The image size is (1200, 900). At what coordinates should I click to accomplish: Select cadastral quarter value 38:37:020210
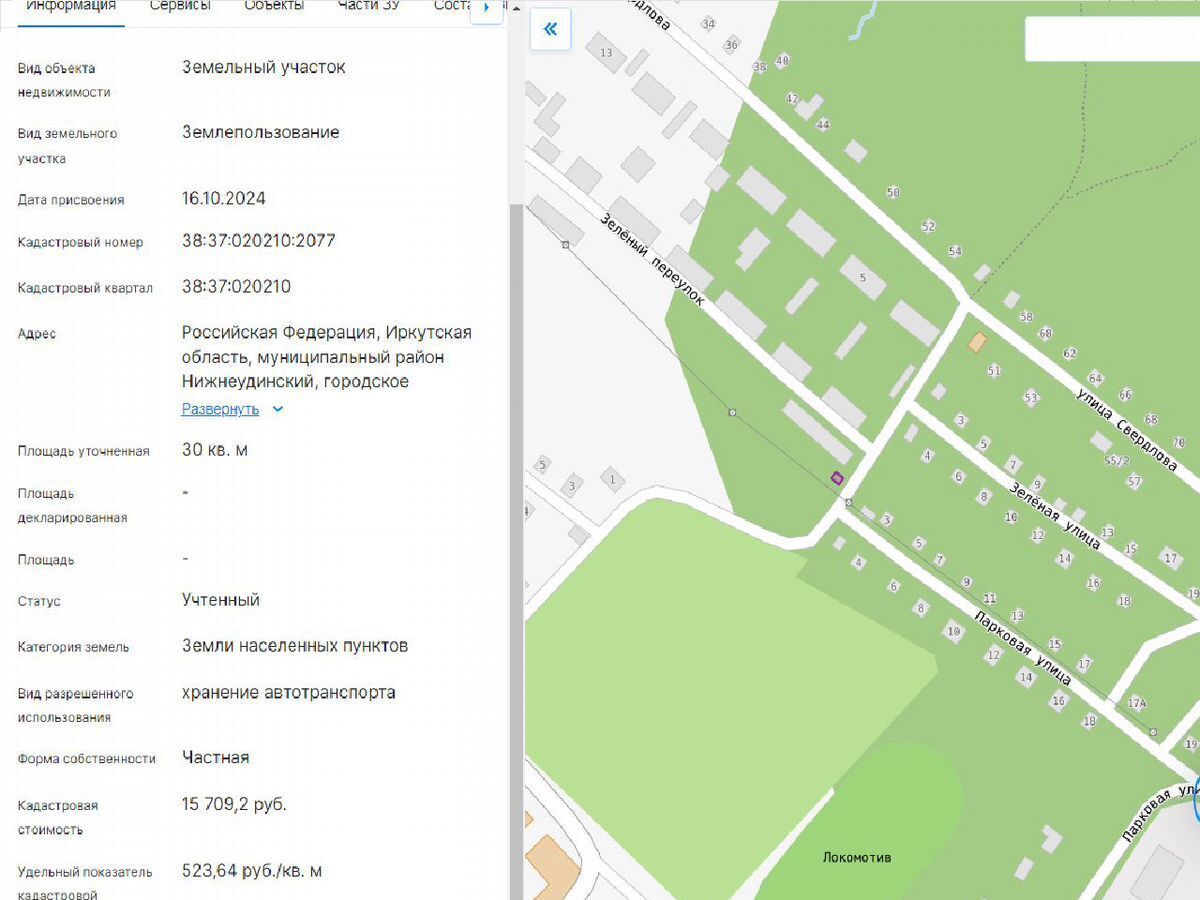point(236,287)
